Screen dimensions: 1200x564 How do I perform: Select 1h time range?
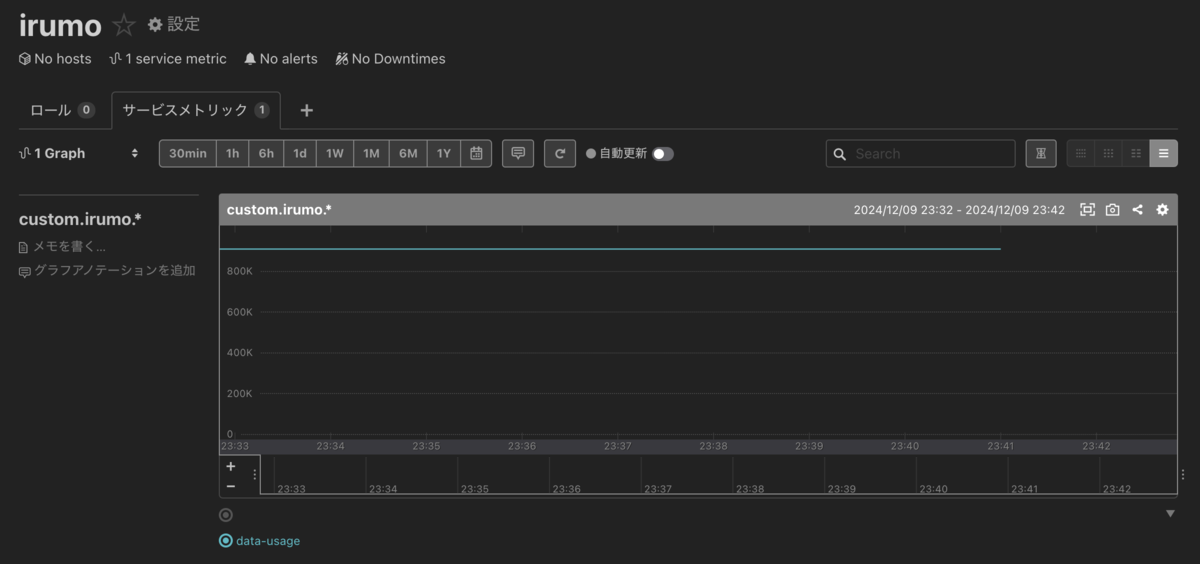[233, 153]
